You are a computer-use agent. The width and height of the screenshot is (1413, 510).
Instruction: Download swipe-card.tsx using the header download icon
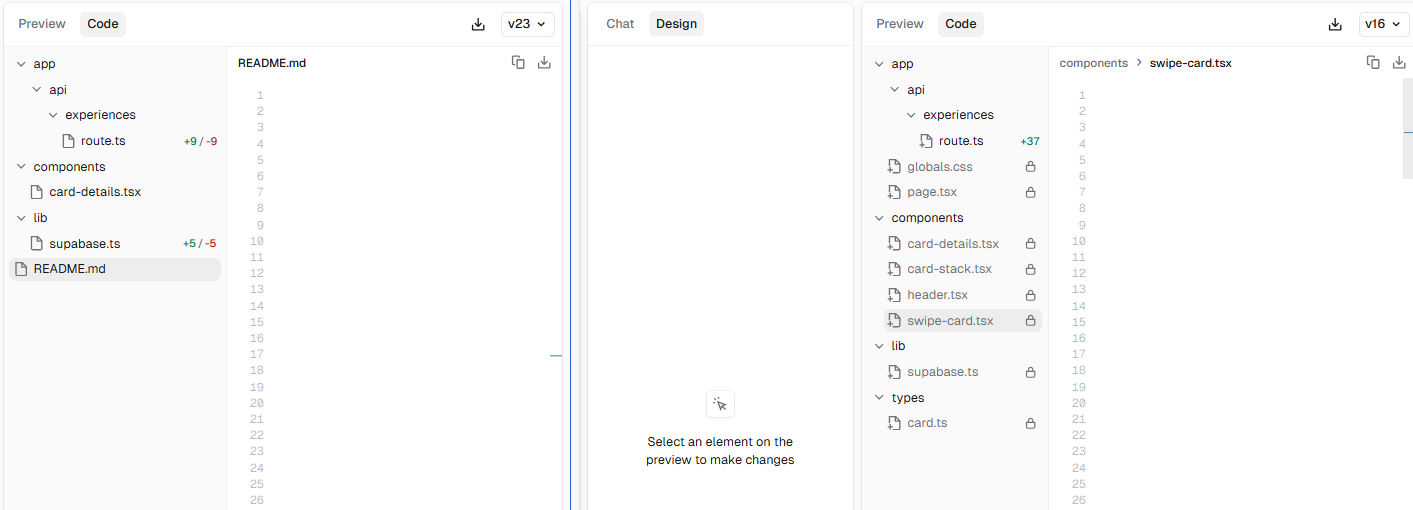(x=1400, y=62)
